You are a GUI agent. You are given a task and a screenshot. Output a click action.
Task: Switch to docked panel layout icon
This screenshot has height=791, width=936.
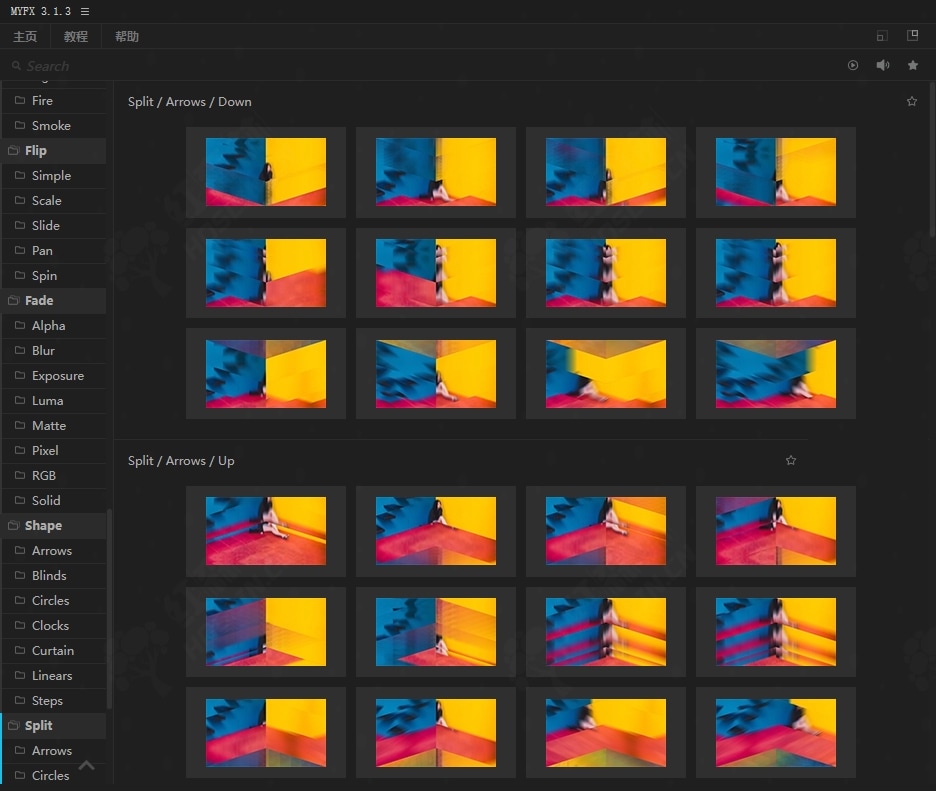coord(913,36)
